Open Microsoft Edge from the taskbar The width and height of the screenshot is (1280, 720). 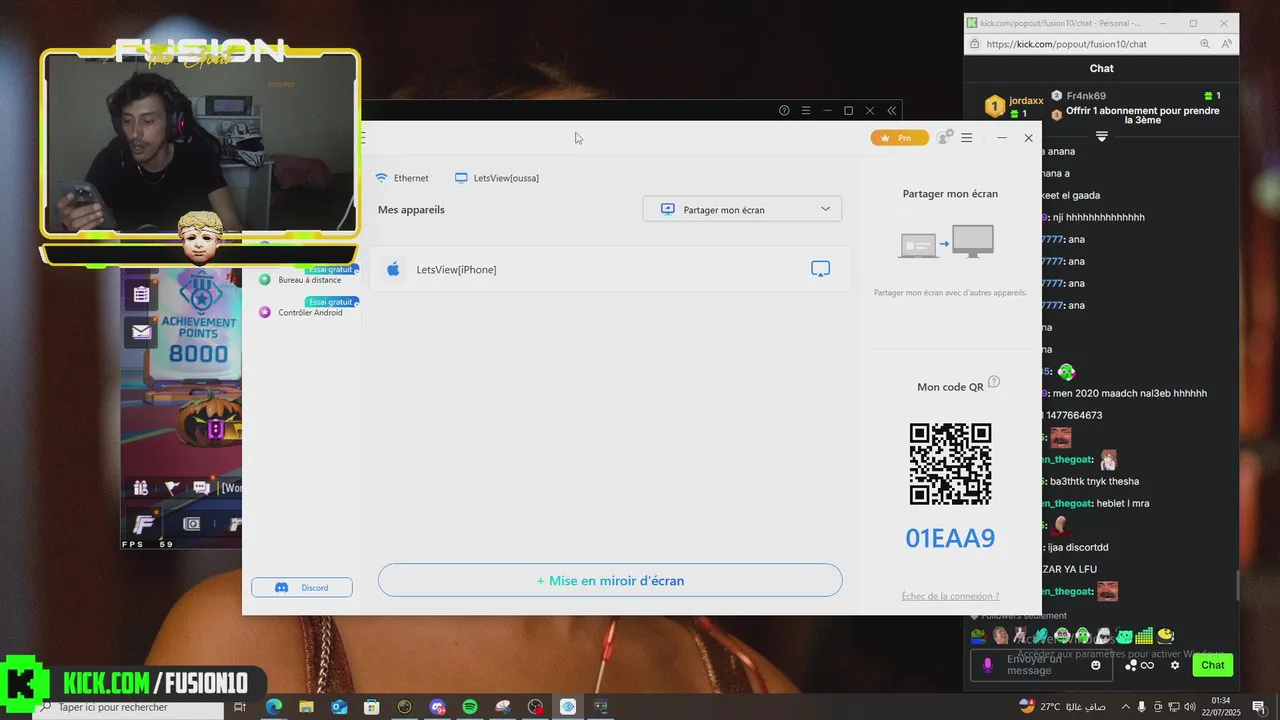273,707
